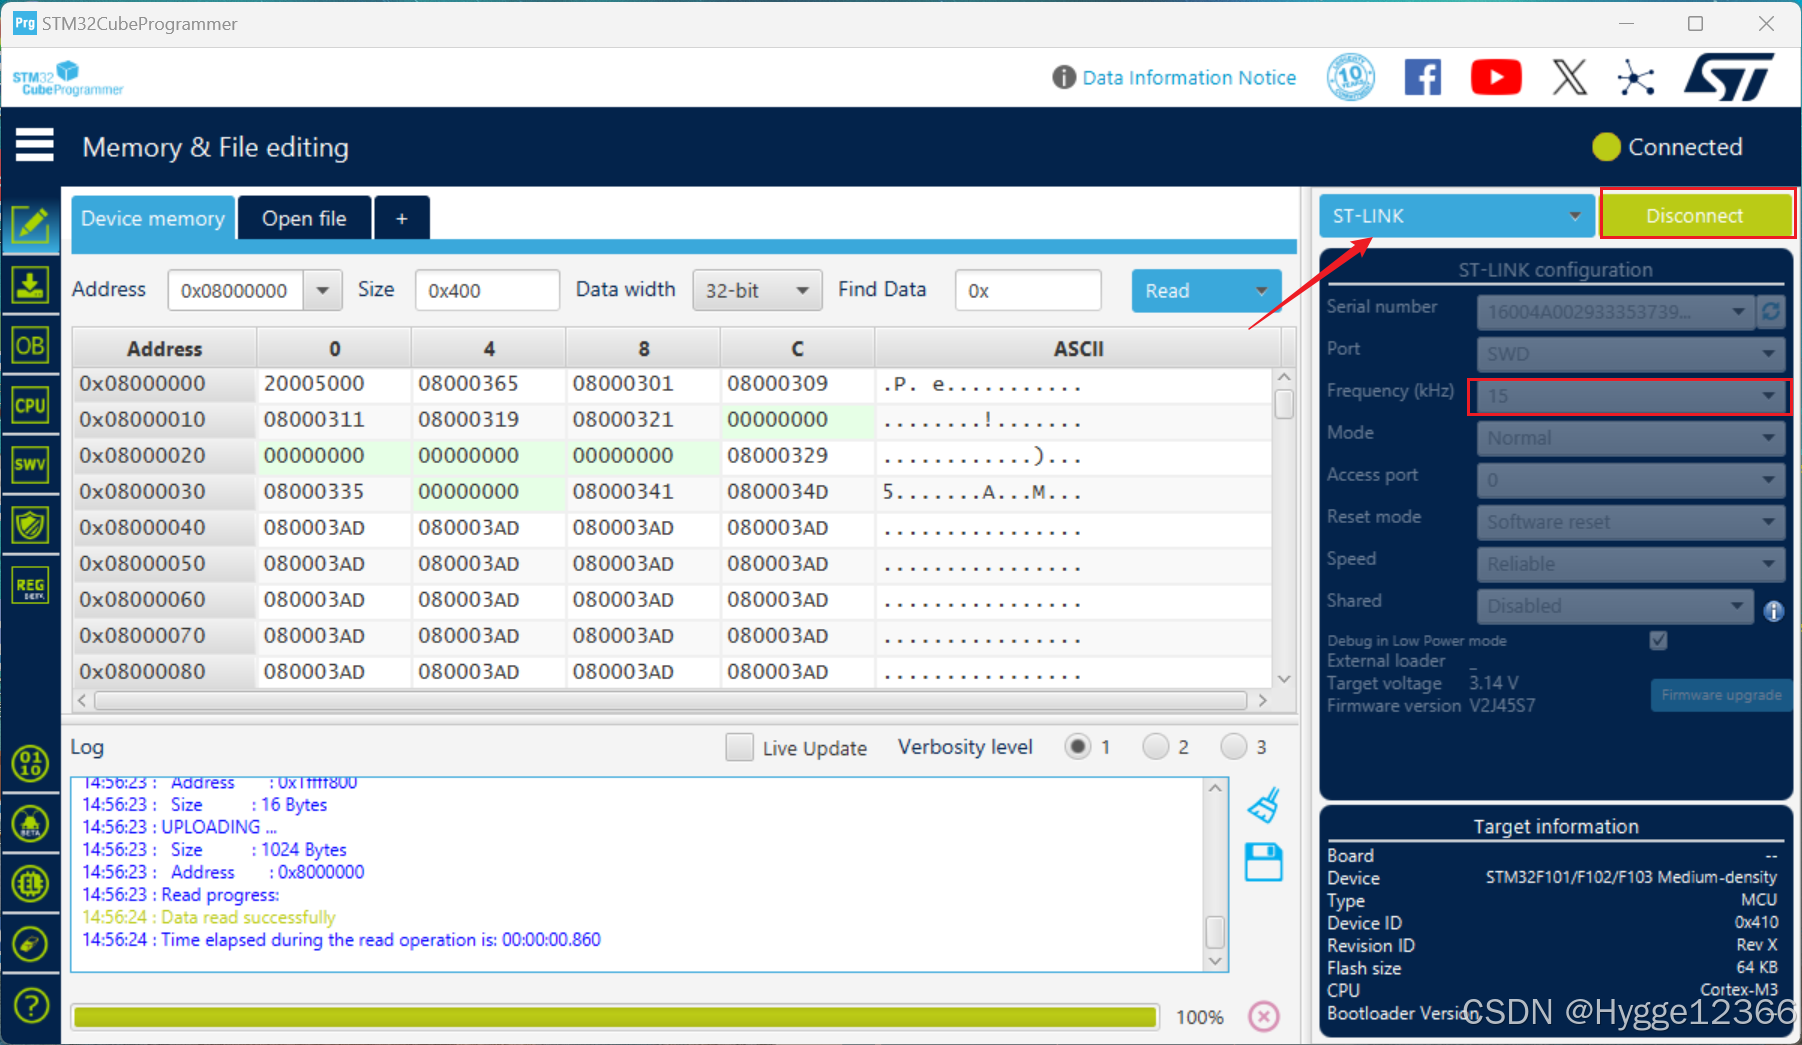
Task: Expand the Read button dropdown arrow
Action: tap(1261, 291)
